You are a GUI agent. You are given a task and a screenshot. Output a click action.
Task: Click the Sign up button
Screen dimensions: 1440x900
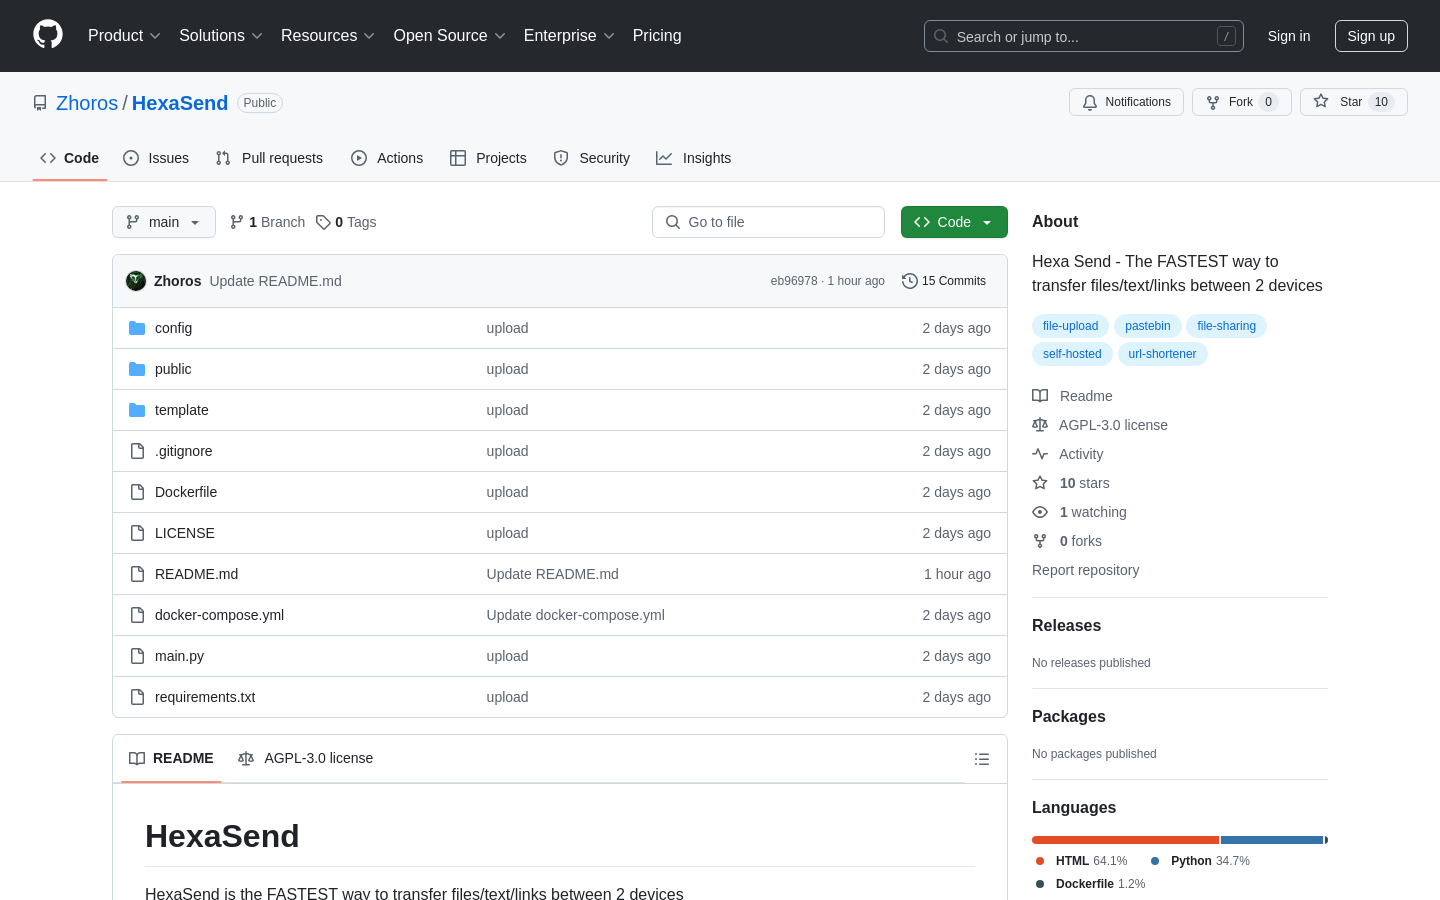(x=1371, y=36)
